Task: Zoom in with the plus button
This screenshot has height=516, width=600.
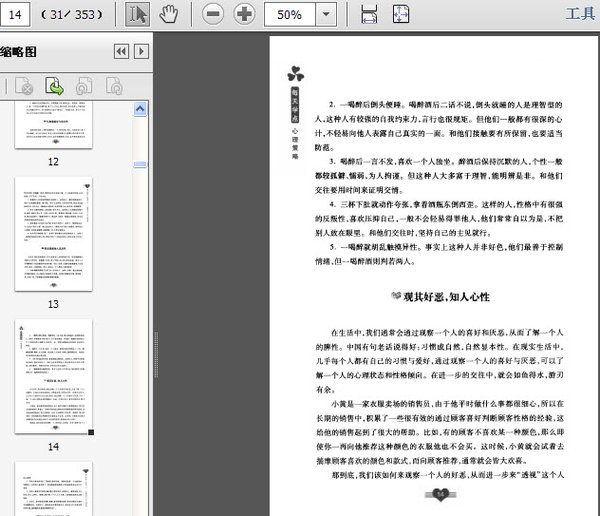Action: [x=244, y=15]
